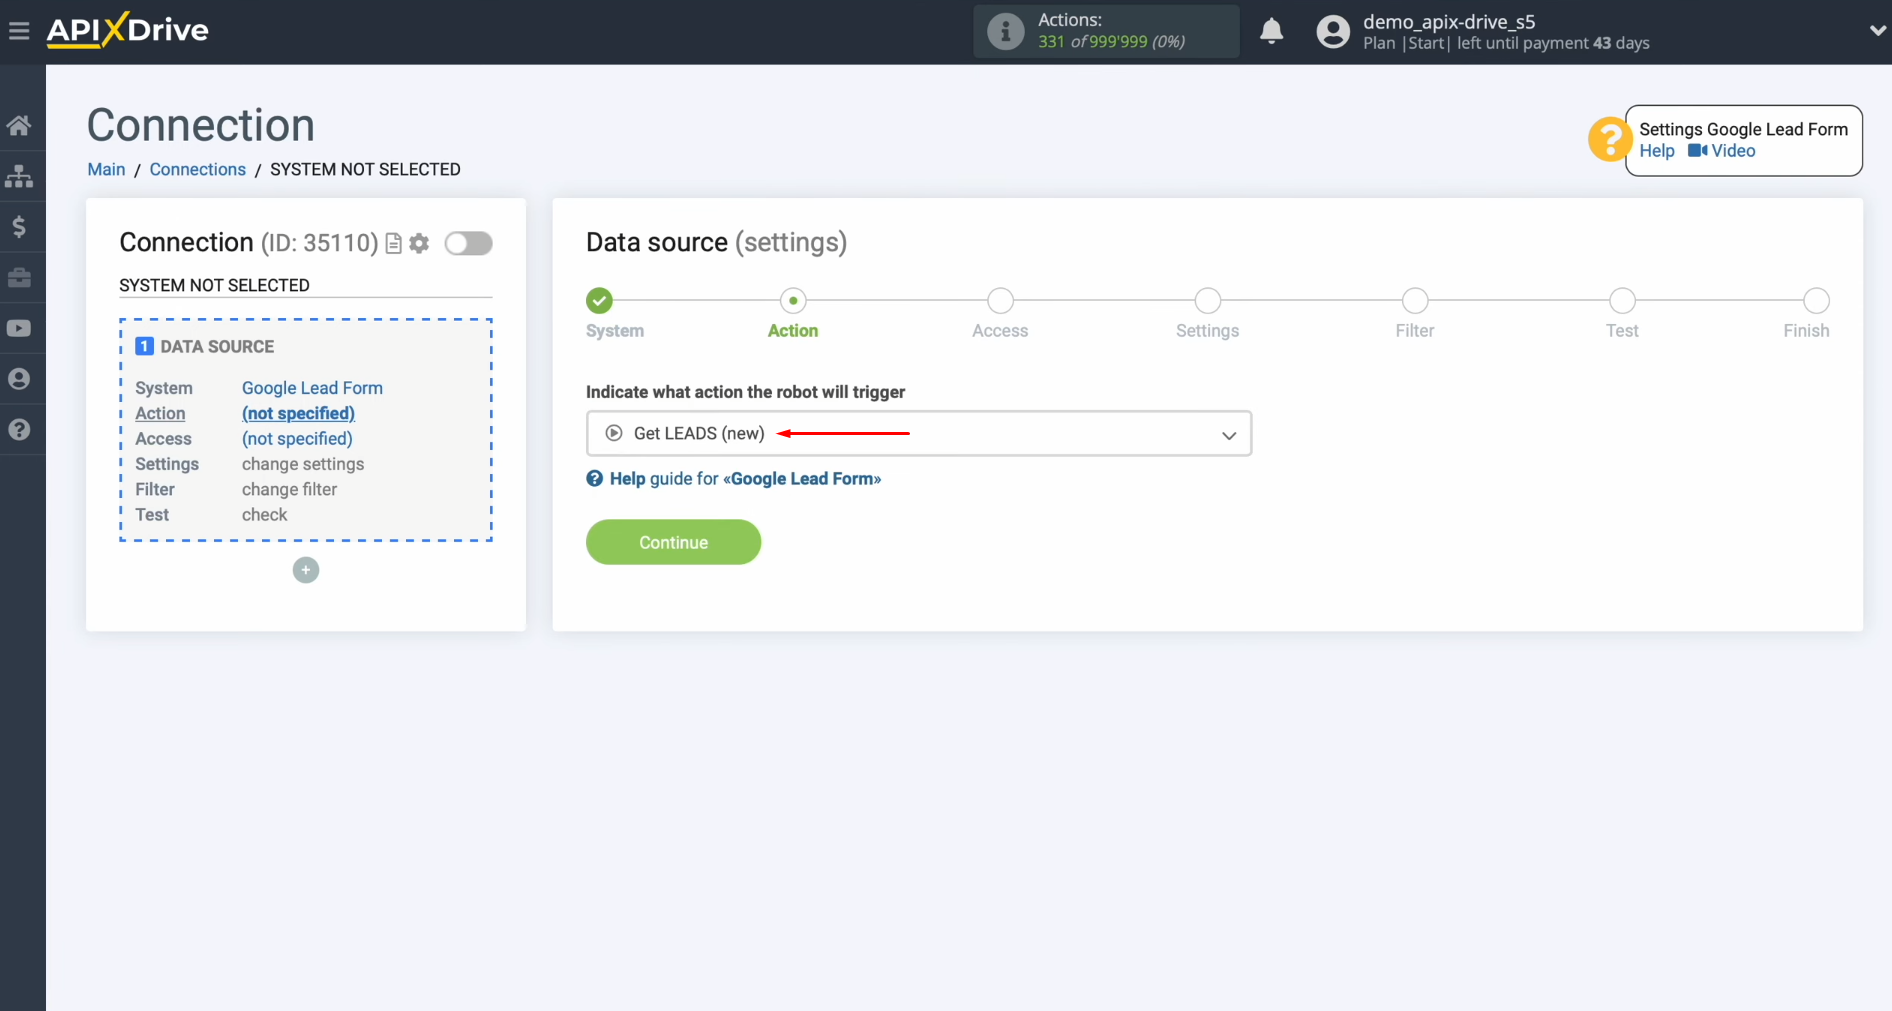Viewport: 1892px width, 1011px height.
Task: Select the Access step circle
Action: point(999,300)
